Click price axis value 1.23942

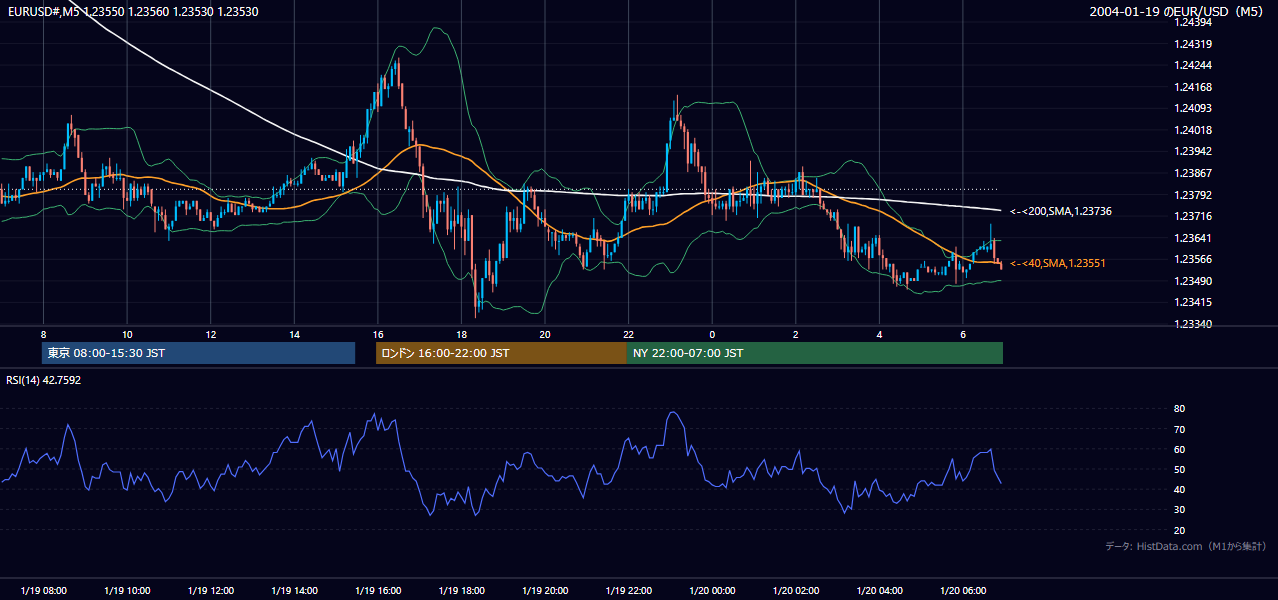(1194, 152)
